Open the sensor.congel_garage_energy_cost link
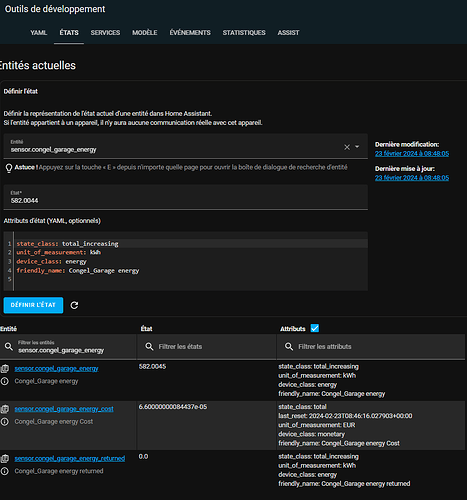 click(64, 409)
